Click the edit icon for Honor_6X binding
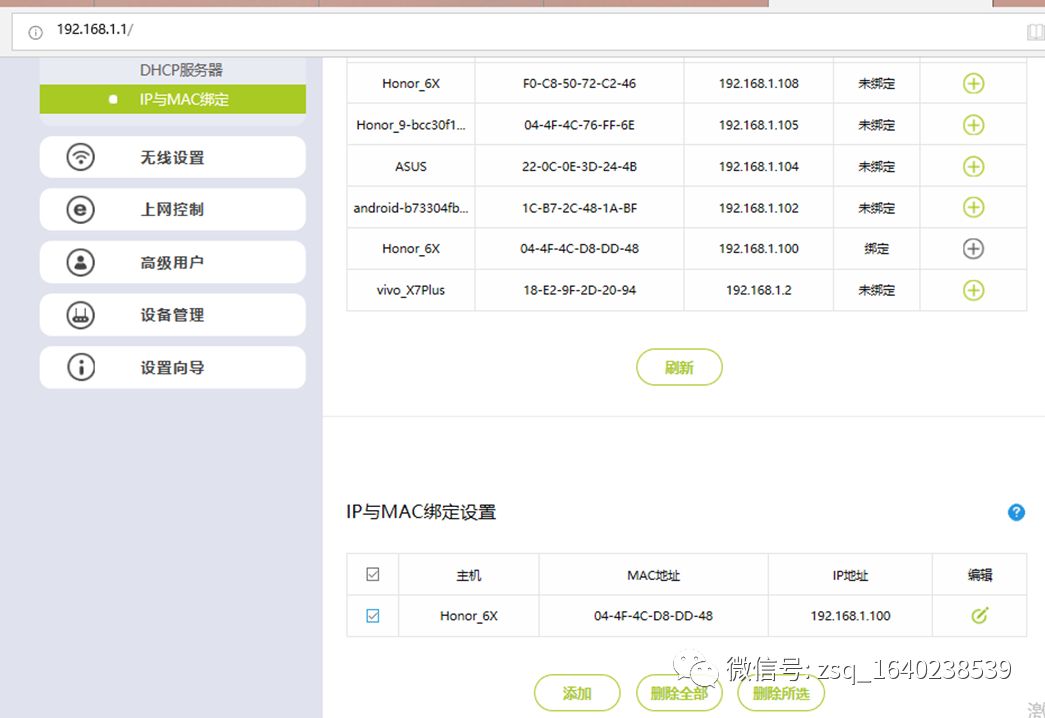The width and height of the screenshot is (1045, 718). pos(979,615)
